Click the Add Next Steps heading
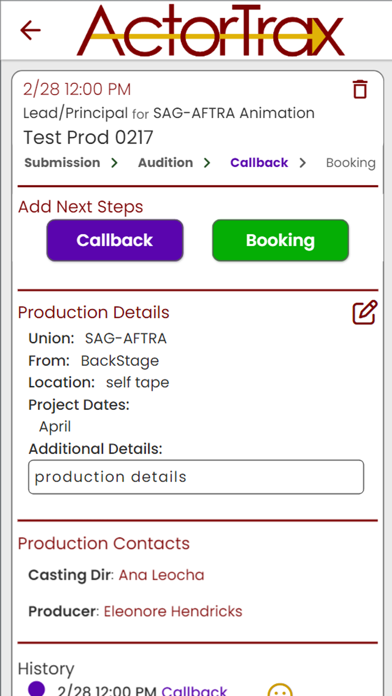Screen dimensions: 392x696 tap(80, 207)
